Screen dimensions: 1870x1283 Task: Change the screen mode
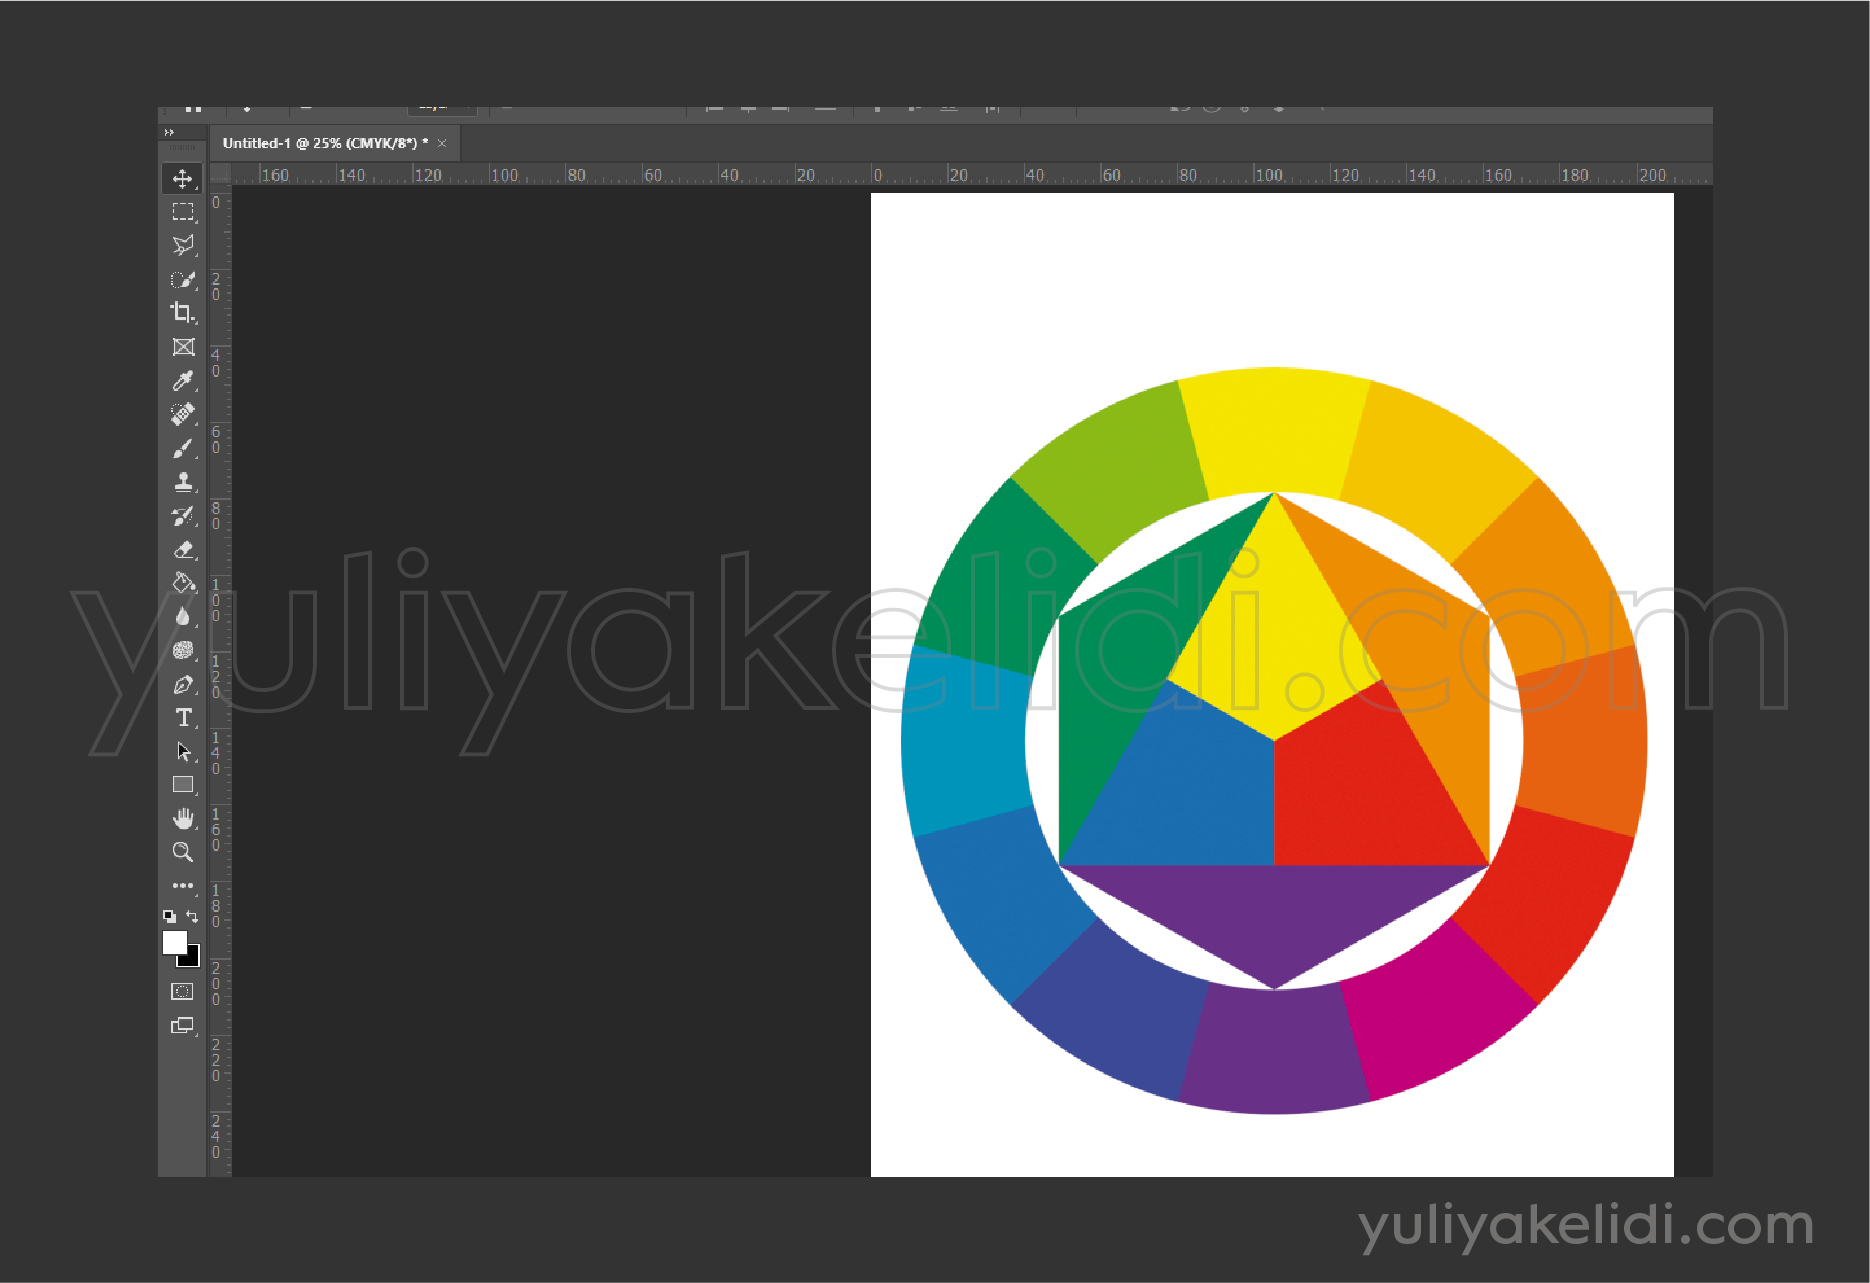[x=182, y=1026]
